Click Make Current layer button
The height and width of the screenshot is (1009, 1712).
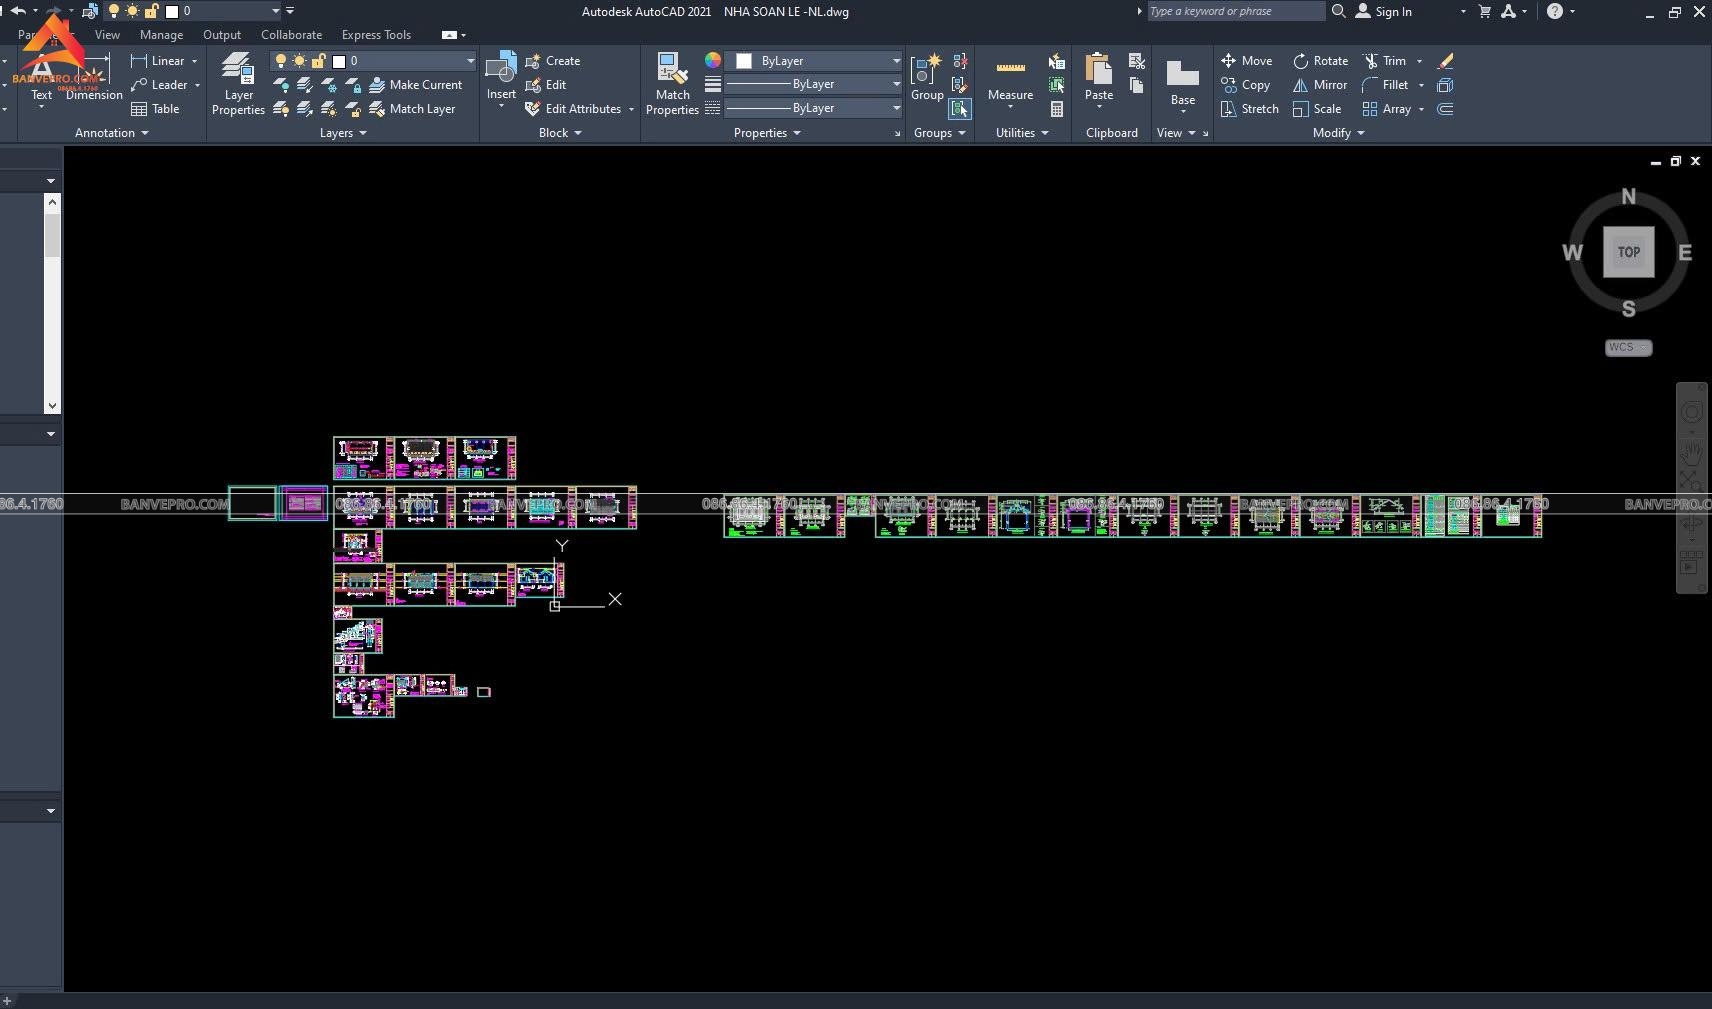tap(415, 85)
